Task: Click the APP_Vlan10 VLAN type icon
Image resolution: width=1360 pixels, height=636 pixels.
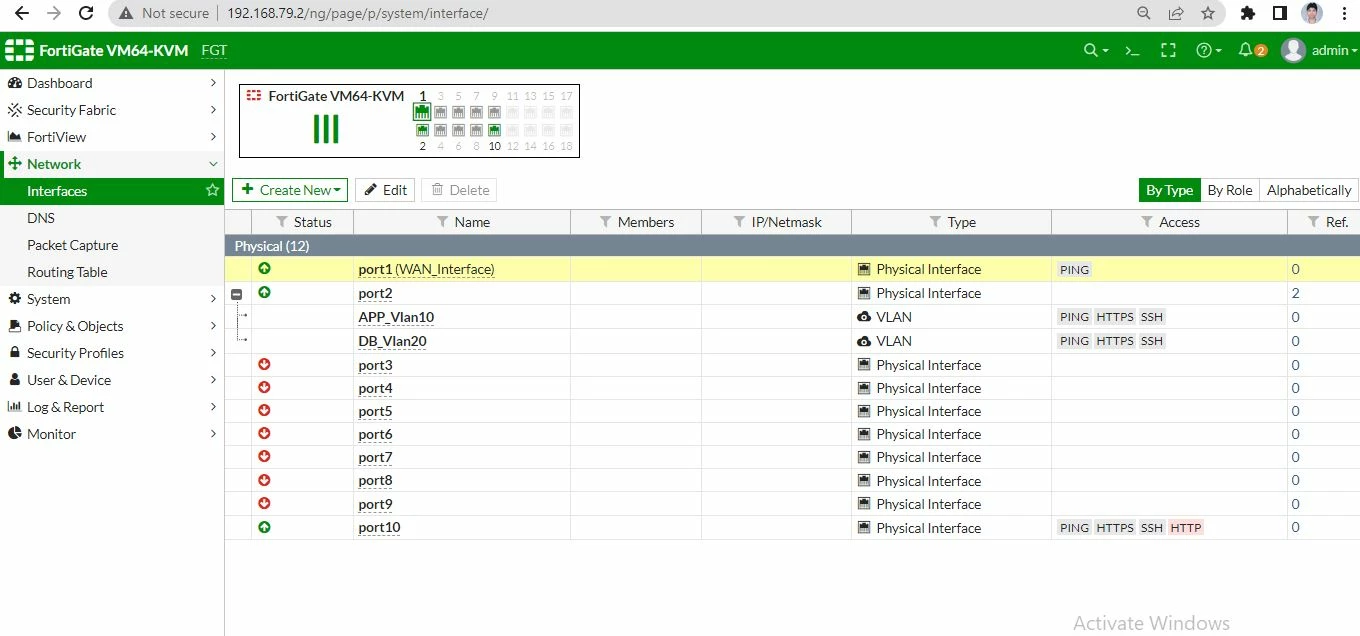Action: pos(864,316)
